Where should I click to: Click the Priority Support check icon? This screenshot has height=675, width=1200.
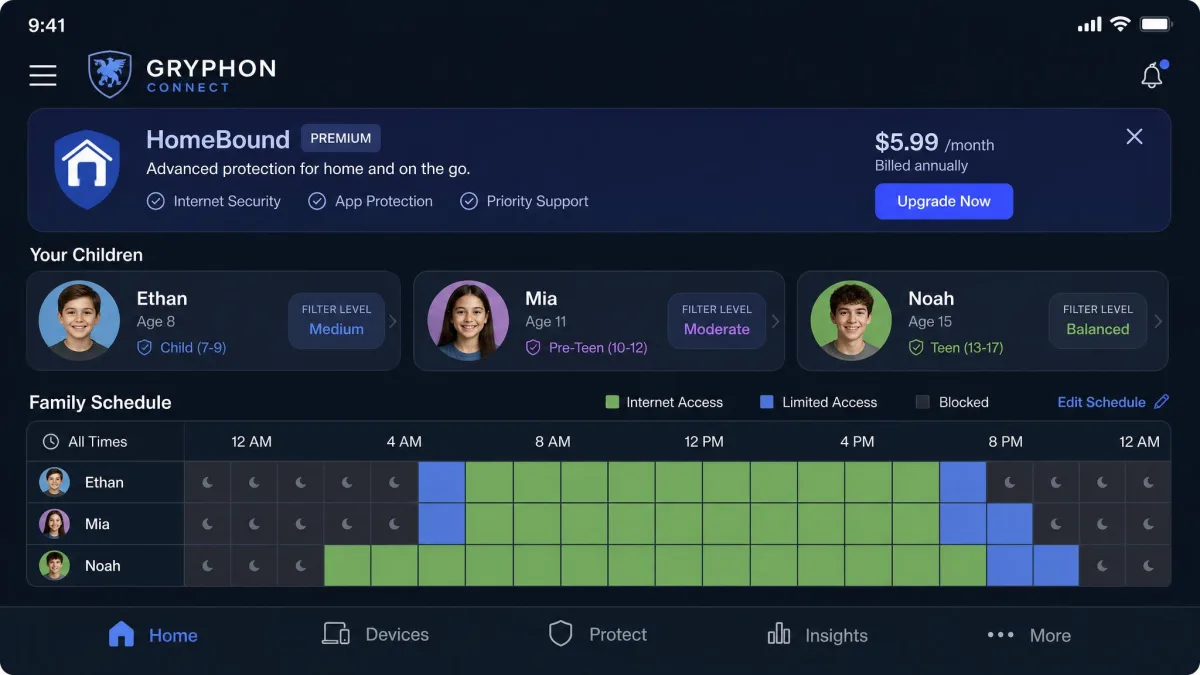point(469,201)
